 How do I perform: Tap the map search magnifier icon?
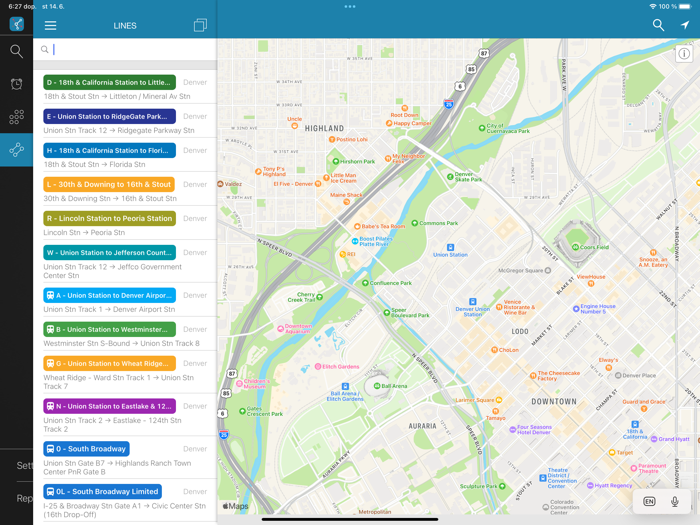coord(658,25)
